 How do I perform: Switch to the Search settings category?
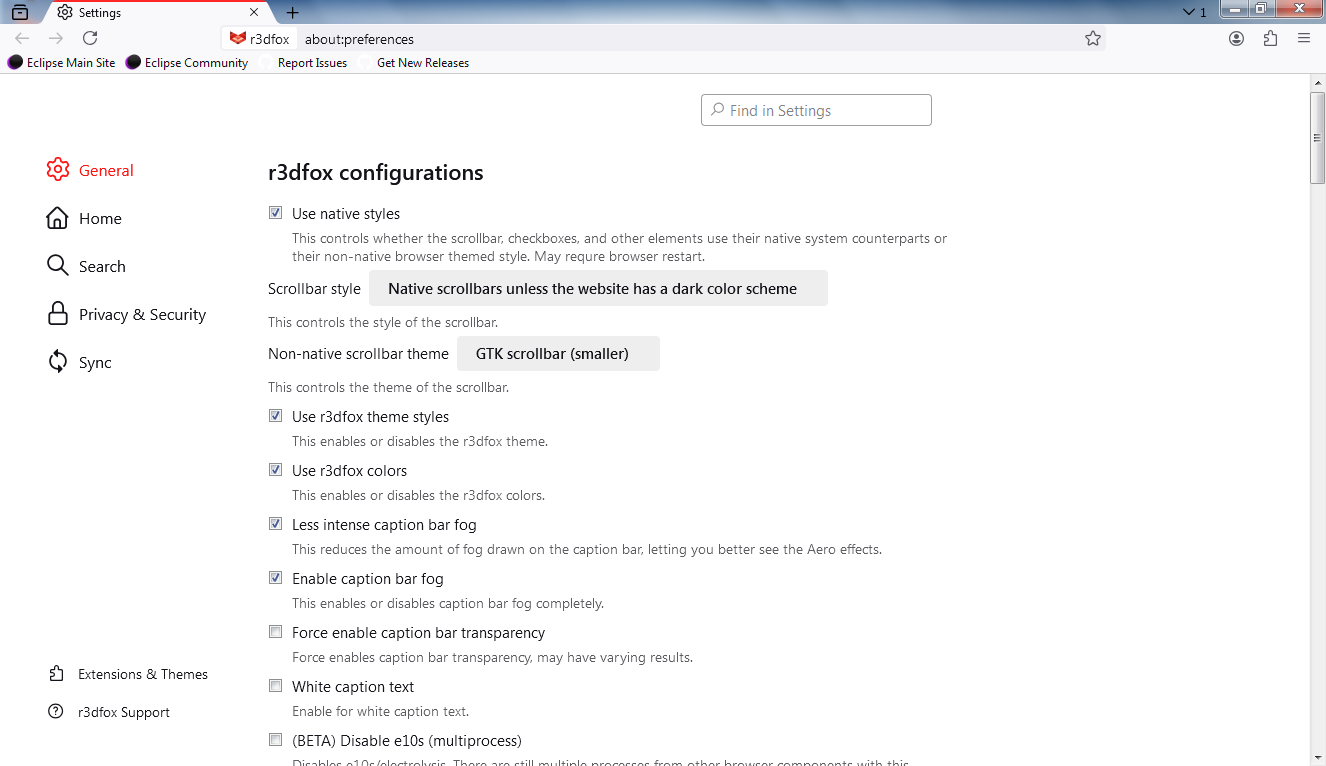86,266
